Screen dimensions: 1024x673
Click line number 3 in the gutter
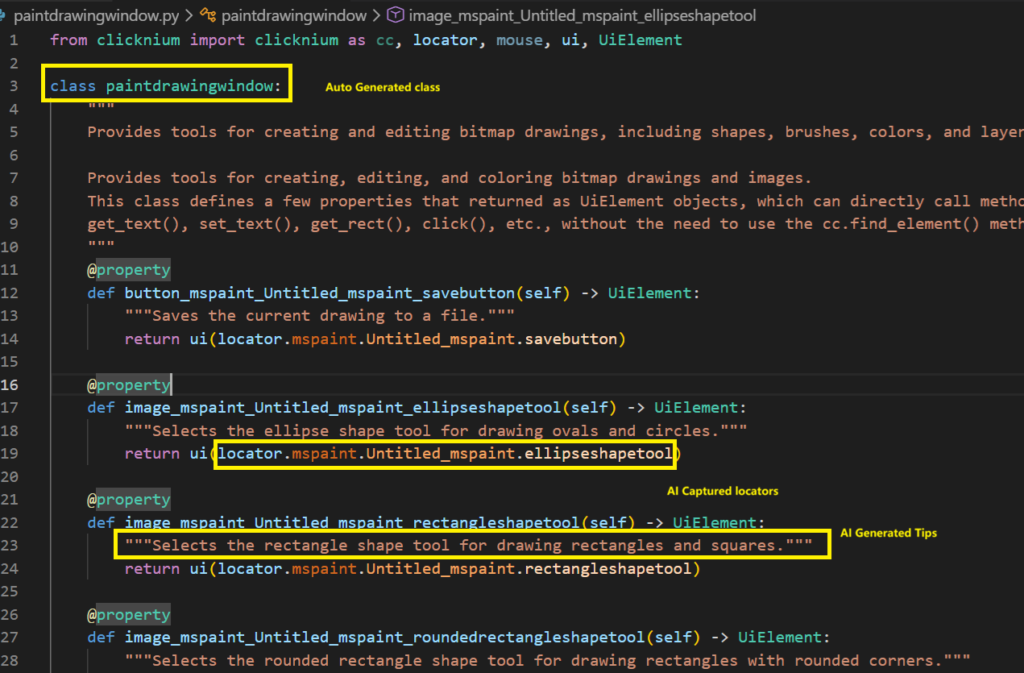tap(14, 86)
